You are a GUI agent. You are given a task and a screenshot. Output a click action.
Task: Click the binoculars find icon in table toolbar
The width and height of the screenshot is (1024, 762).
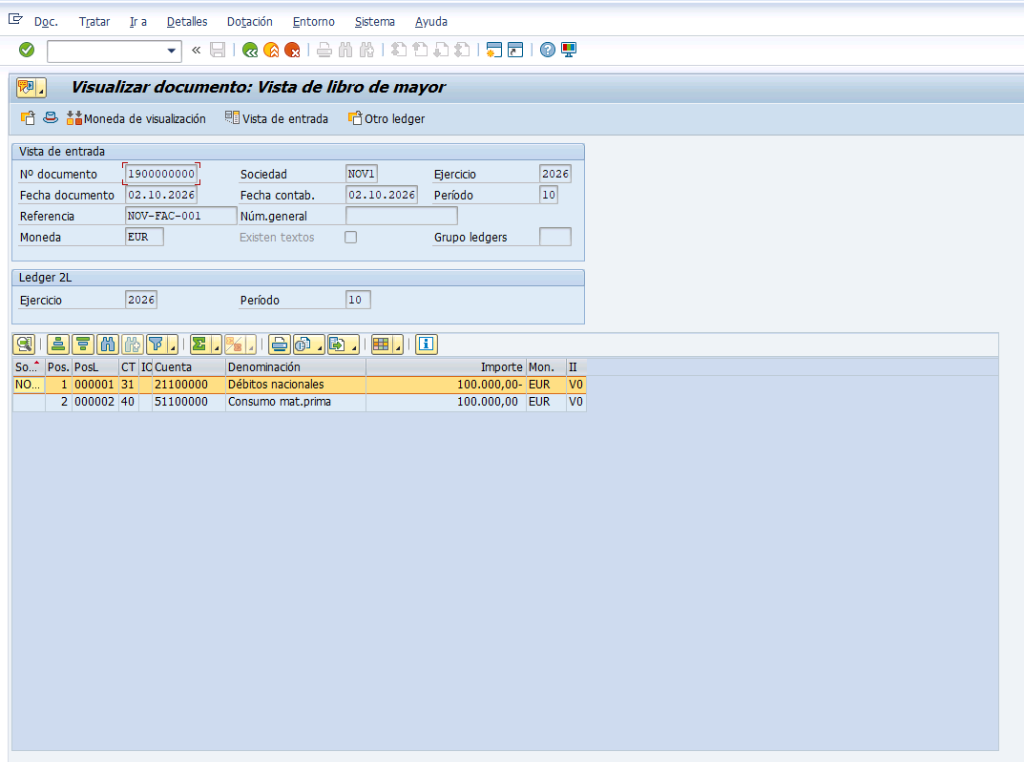(x=108, y=344)
